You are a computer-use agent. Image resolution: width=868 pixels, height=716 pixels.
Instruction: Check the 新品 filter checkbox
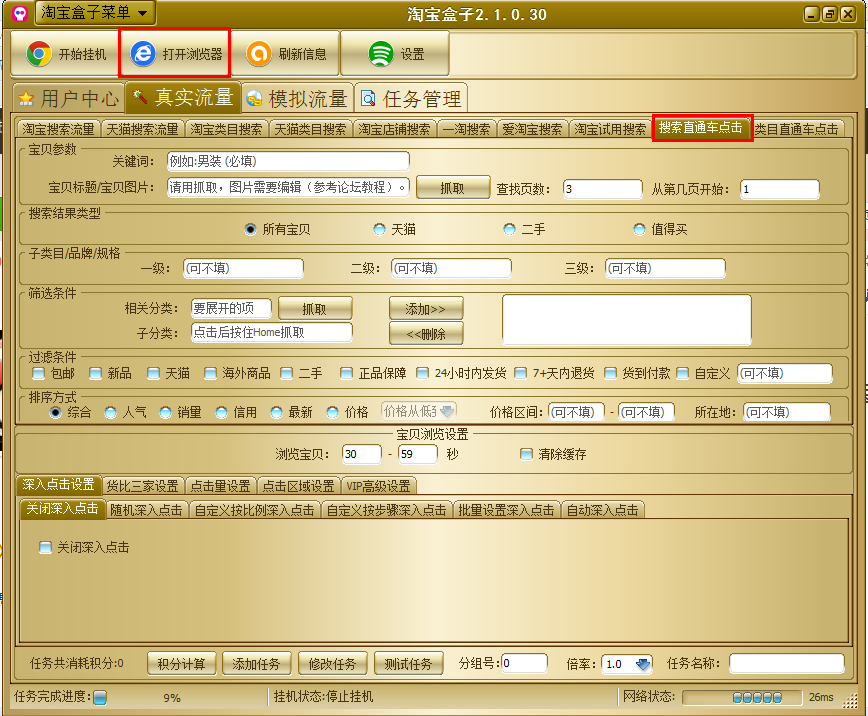[x=95, y=373]
